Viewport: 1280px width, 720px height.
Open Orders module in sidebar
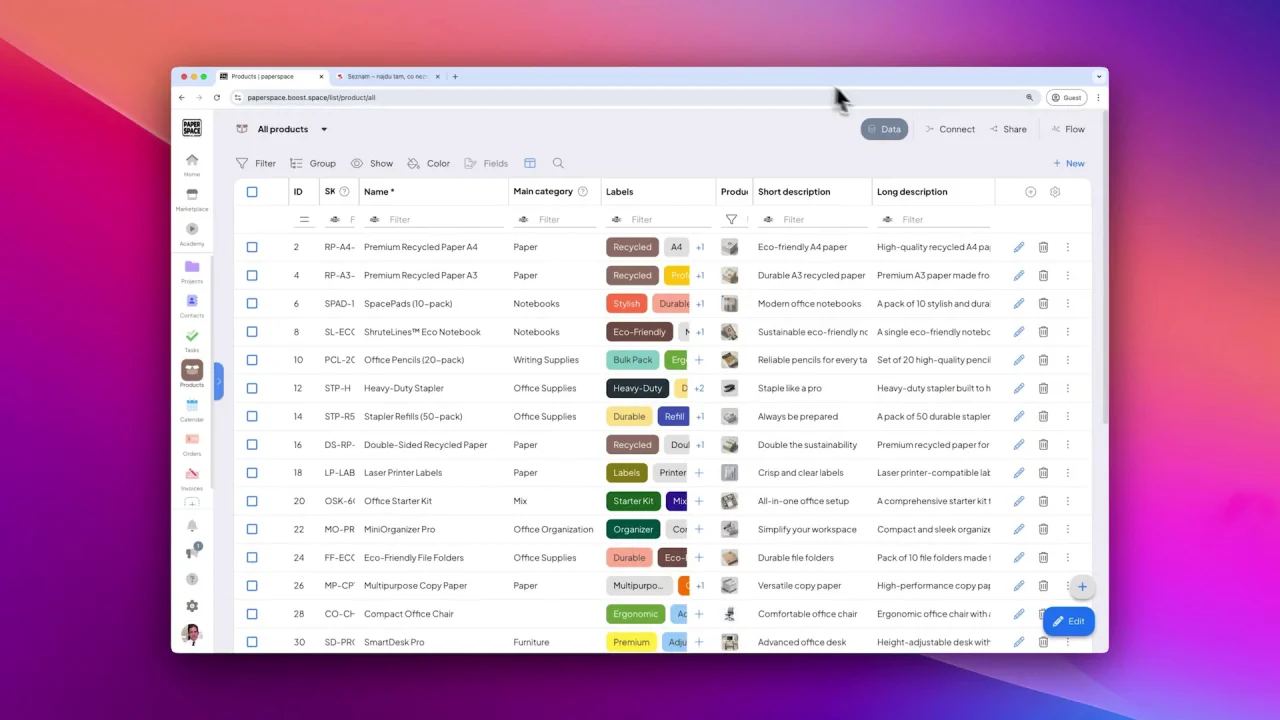tap(192, 444)
